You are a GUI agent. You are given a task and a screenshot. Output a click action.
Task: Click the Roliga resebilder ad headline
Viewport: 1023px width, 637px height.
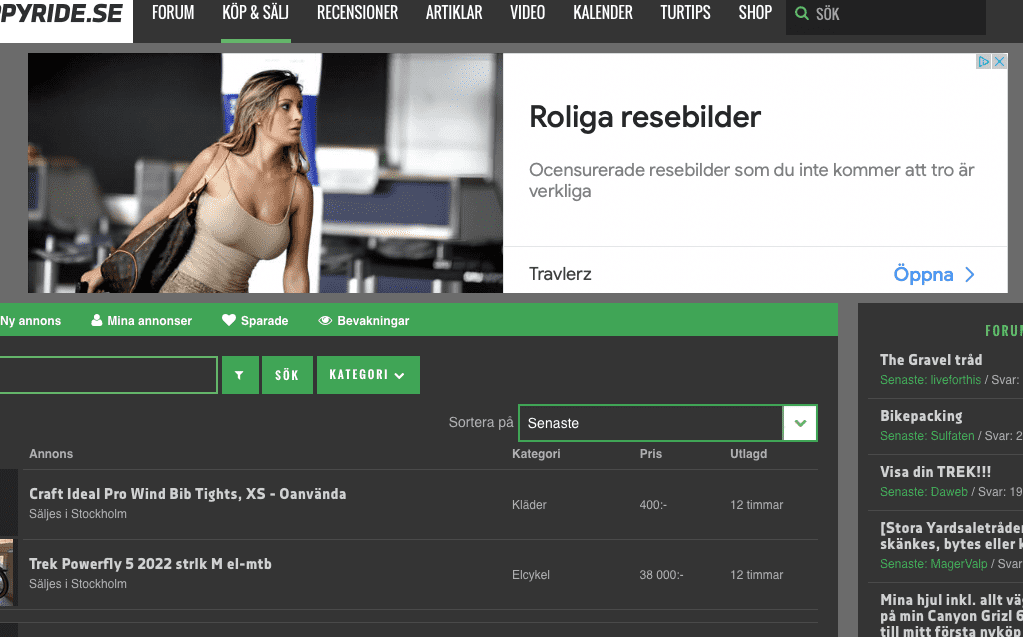[x=645, y=117]
